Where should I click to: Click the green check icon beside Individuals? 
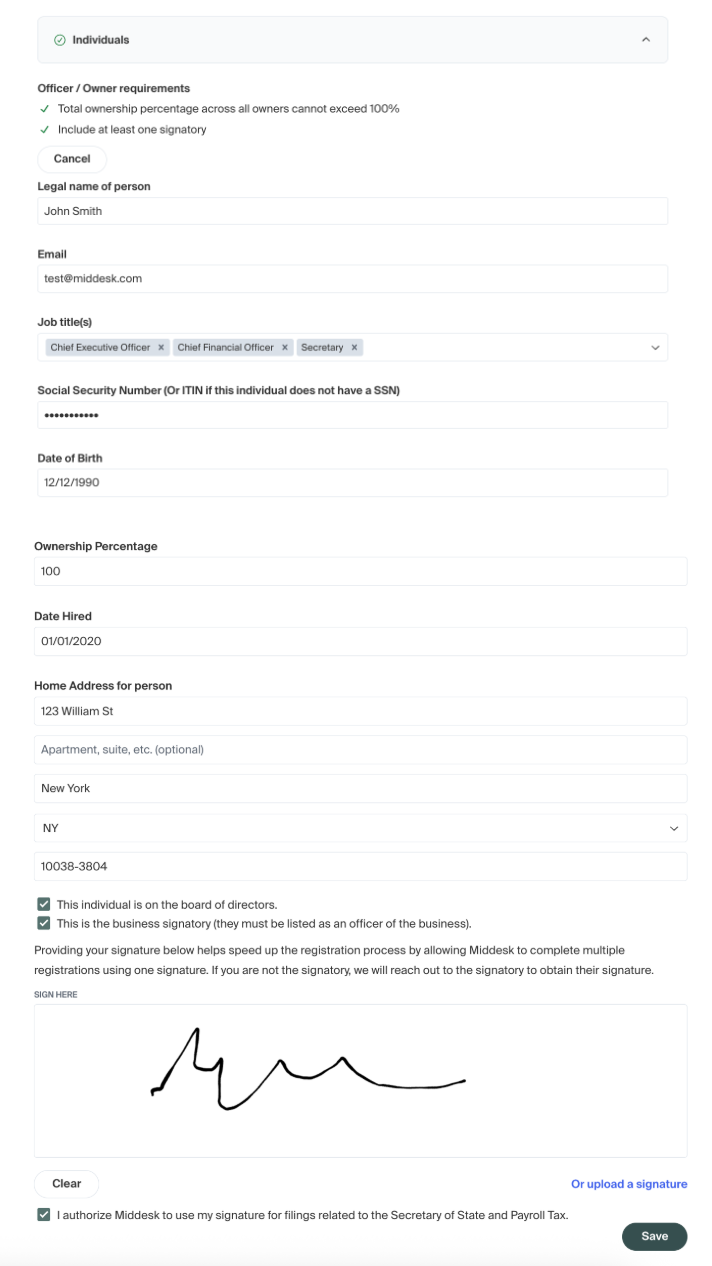[x=59, y=40]
